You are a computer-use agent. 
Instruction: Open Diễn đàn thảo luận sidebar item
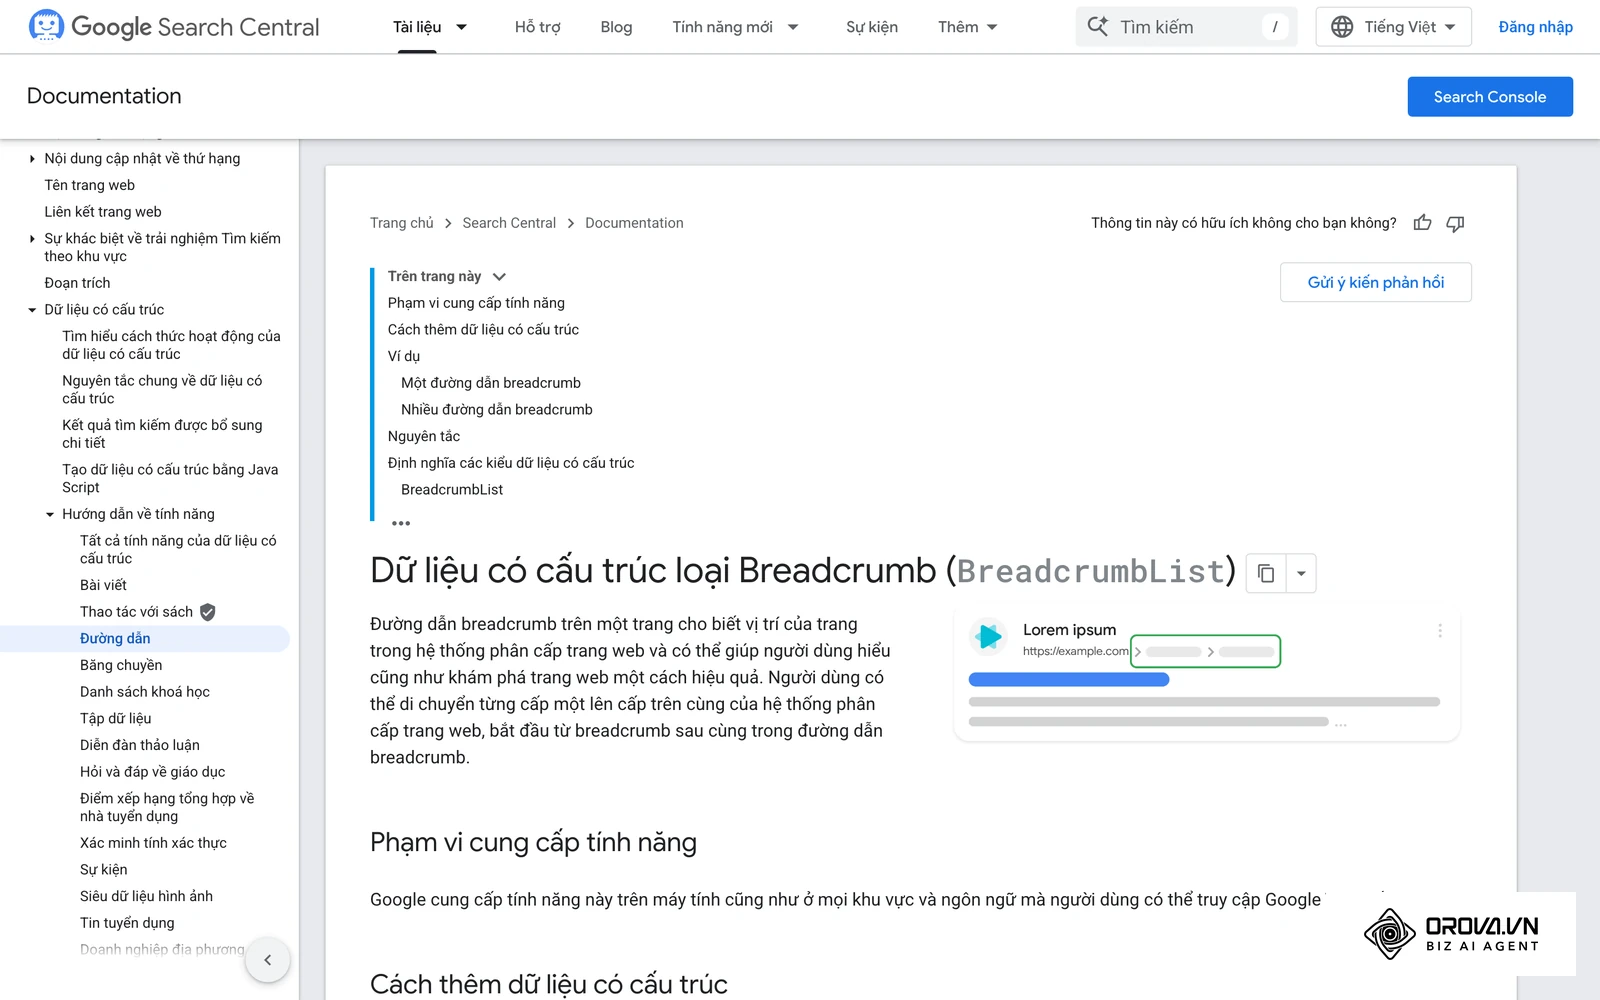point(140,745)
